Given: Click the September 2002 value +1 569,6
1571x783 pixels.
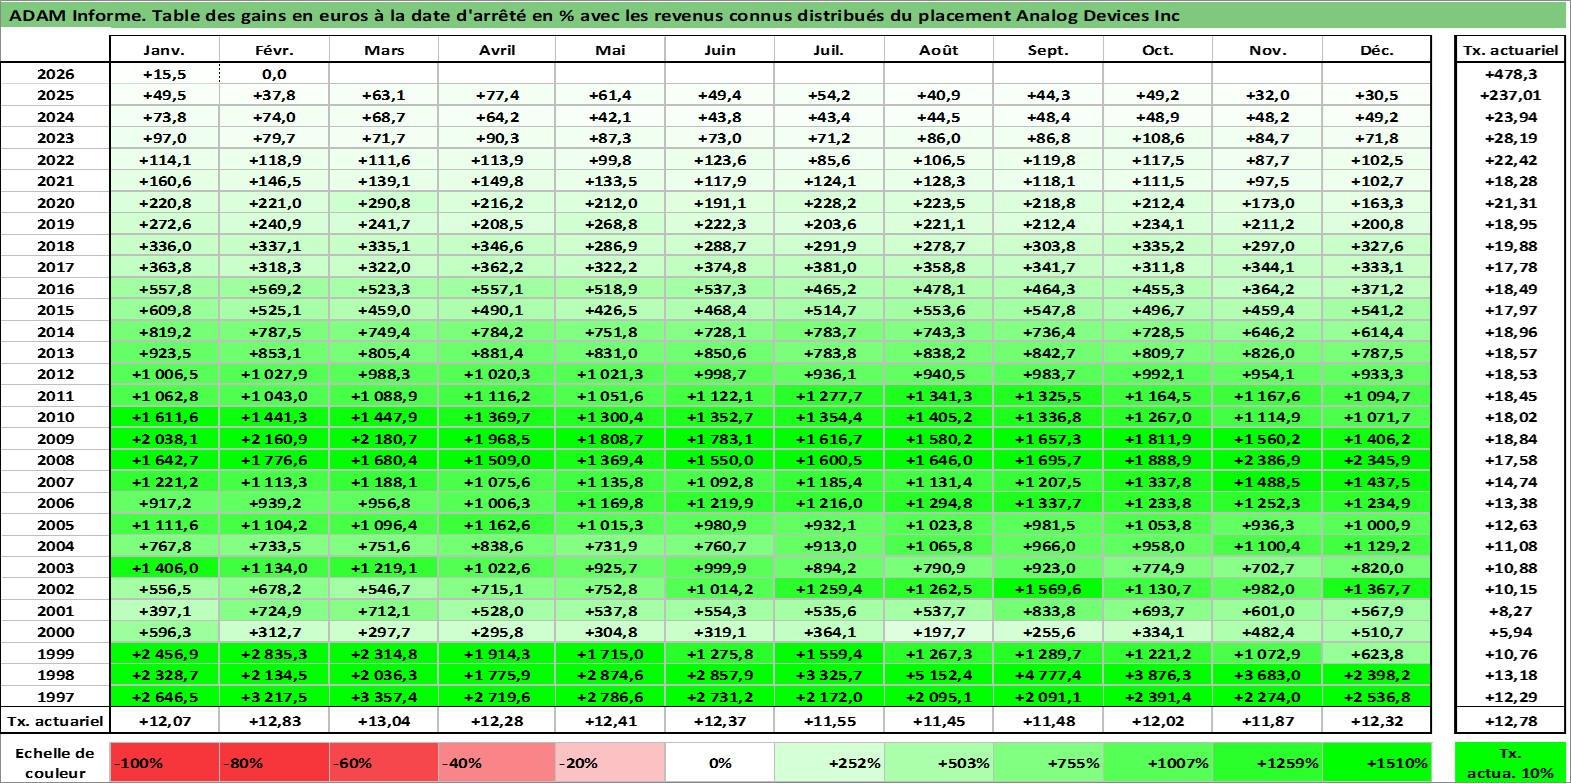Looking at the screenshot, I should tap(1048, 589).
